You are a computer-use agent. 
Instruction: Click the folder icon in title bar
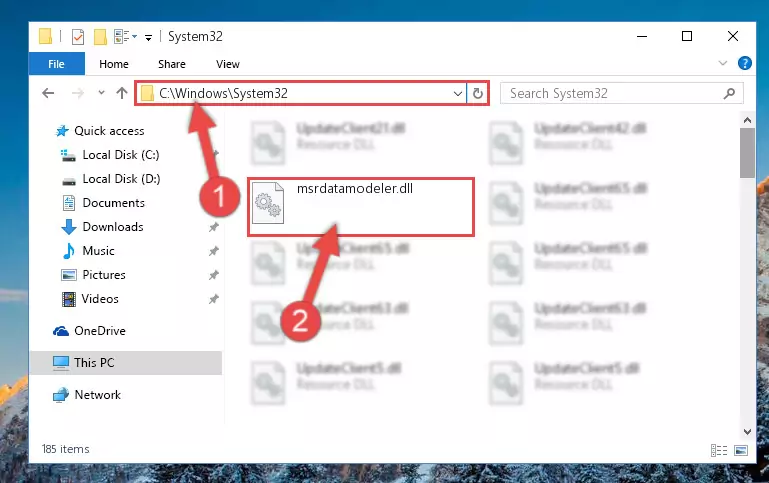[x=45, y=36]
